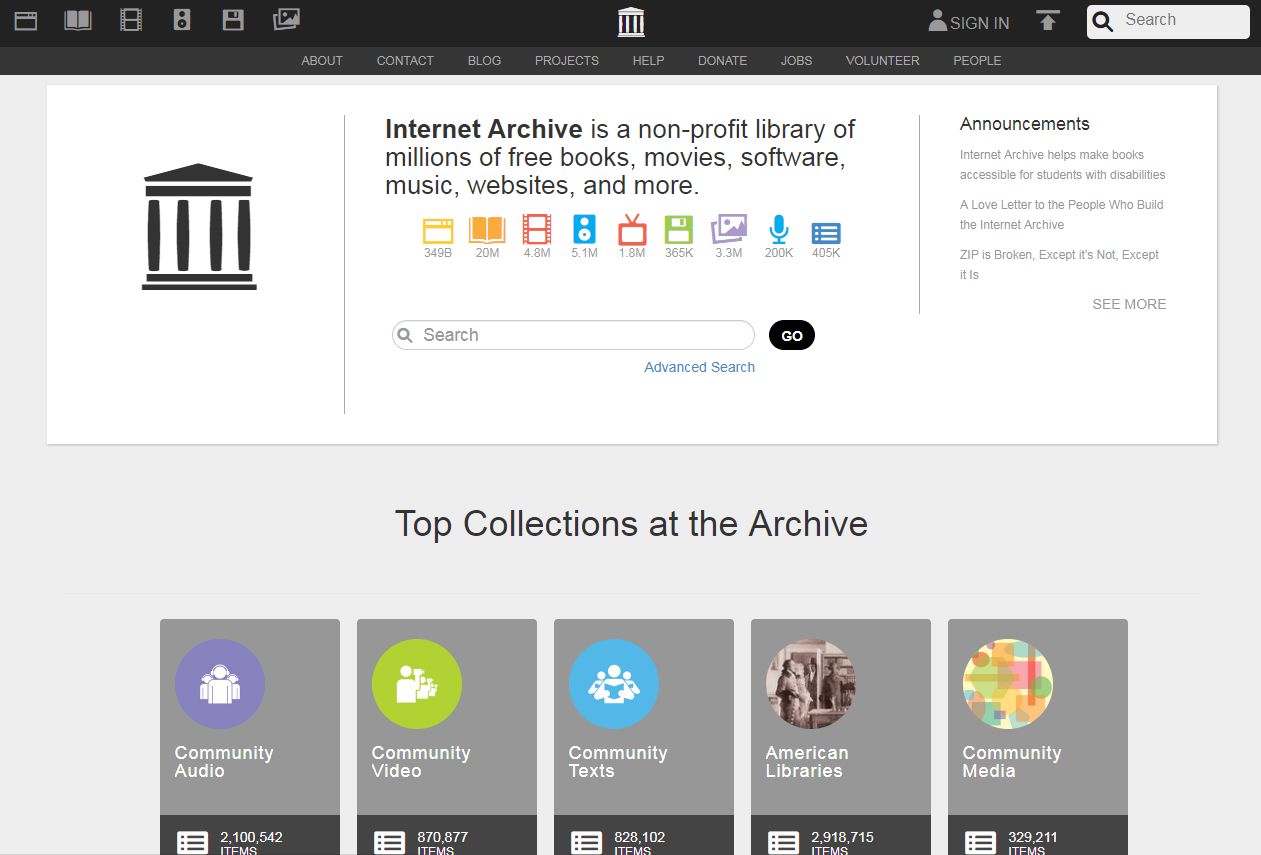This screenshot has height=855, width=1261.
Task: Open the Video film icon in top bar
Action: (x=131, y=20)
